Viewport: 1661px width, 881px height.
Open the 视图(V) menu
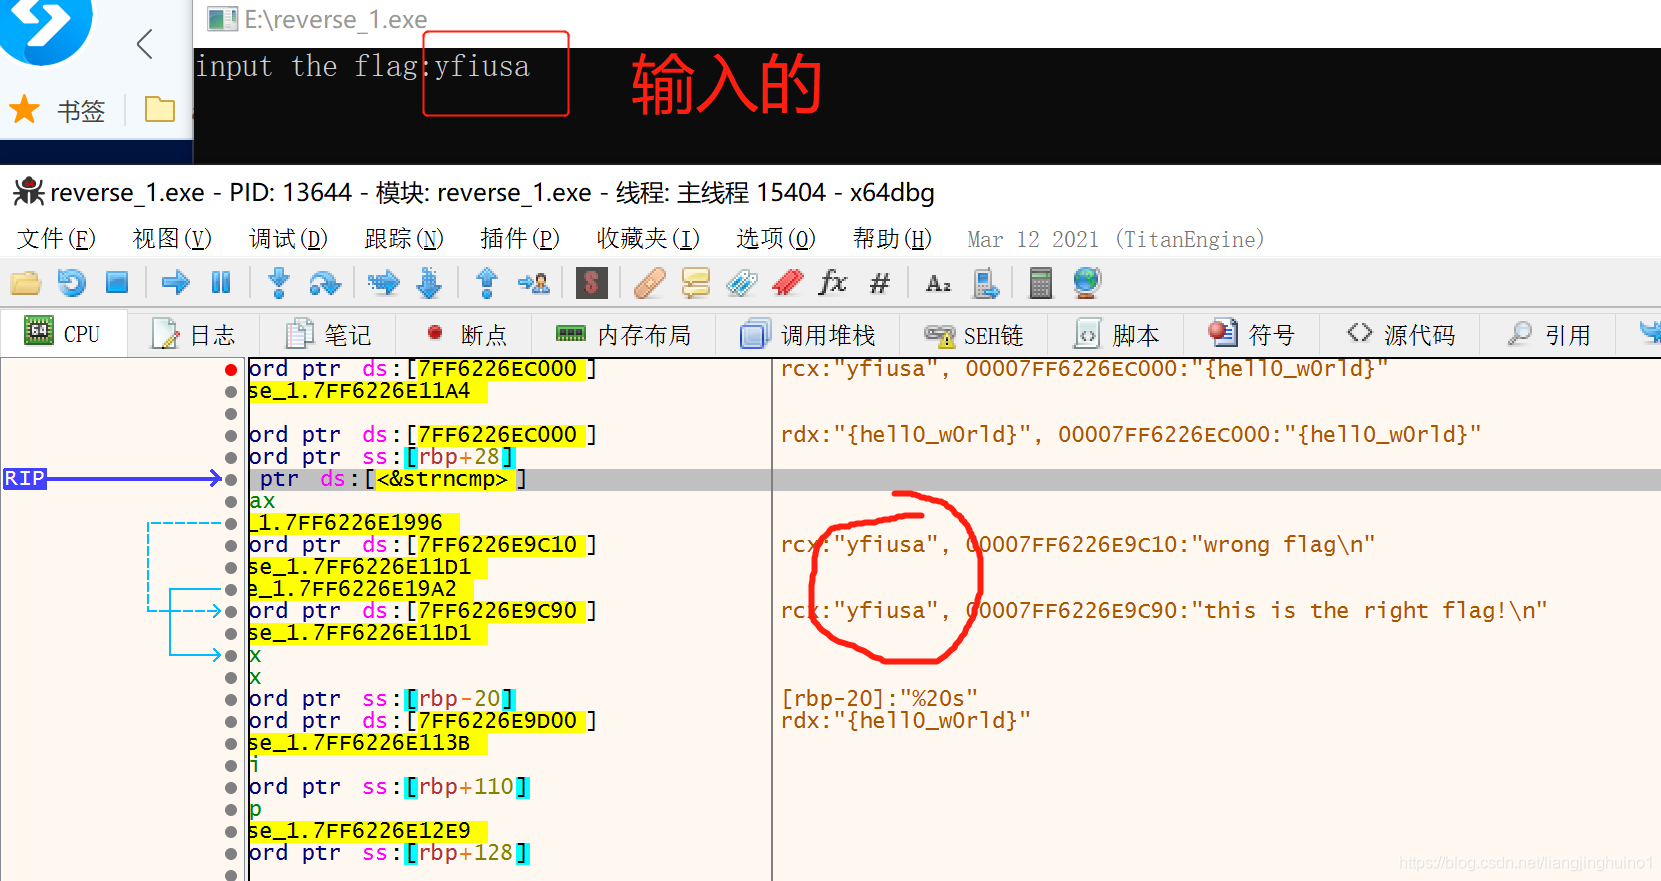coord(172,239)
